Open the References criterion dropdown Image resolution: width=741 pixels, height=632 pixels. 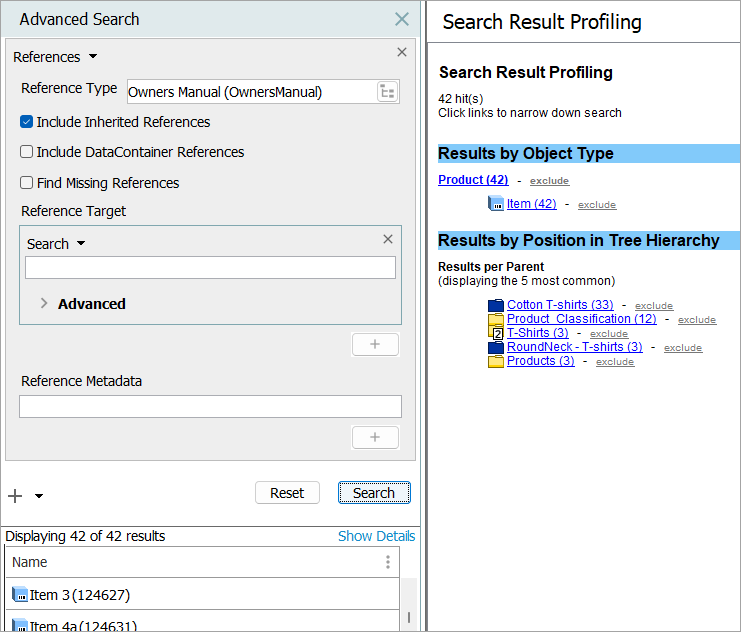93,57
